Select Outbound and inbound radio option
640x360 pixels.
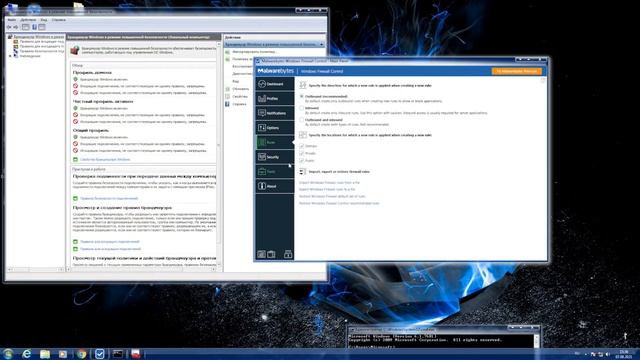302,120
